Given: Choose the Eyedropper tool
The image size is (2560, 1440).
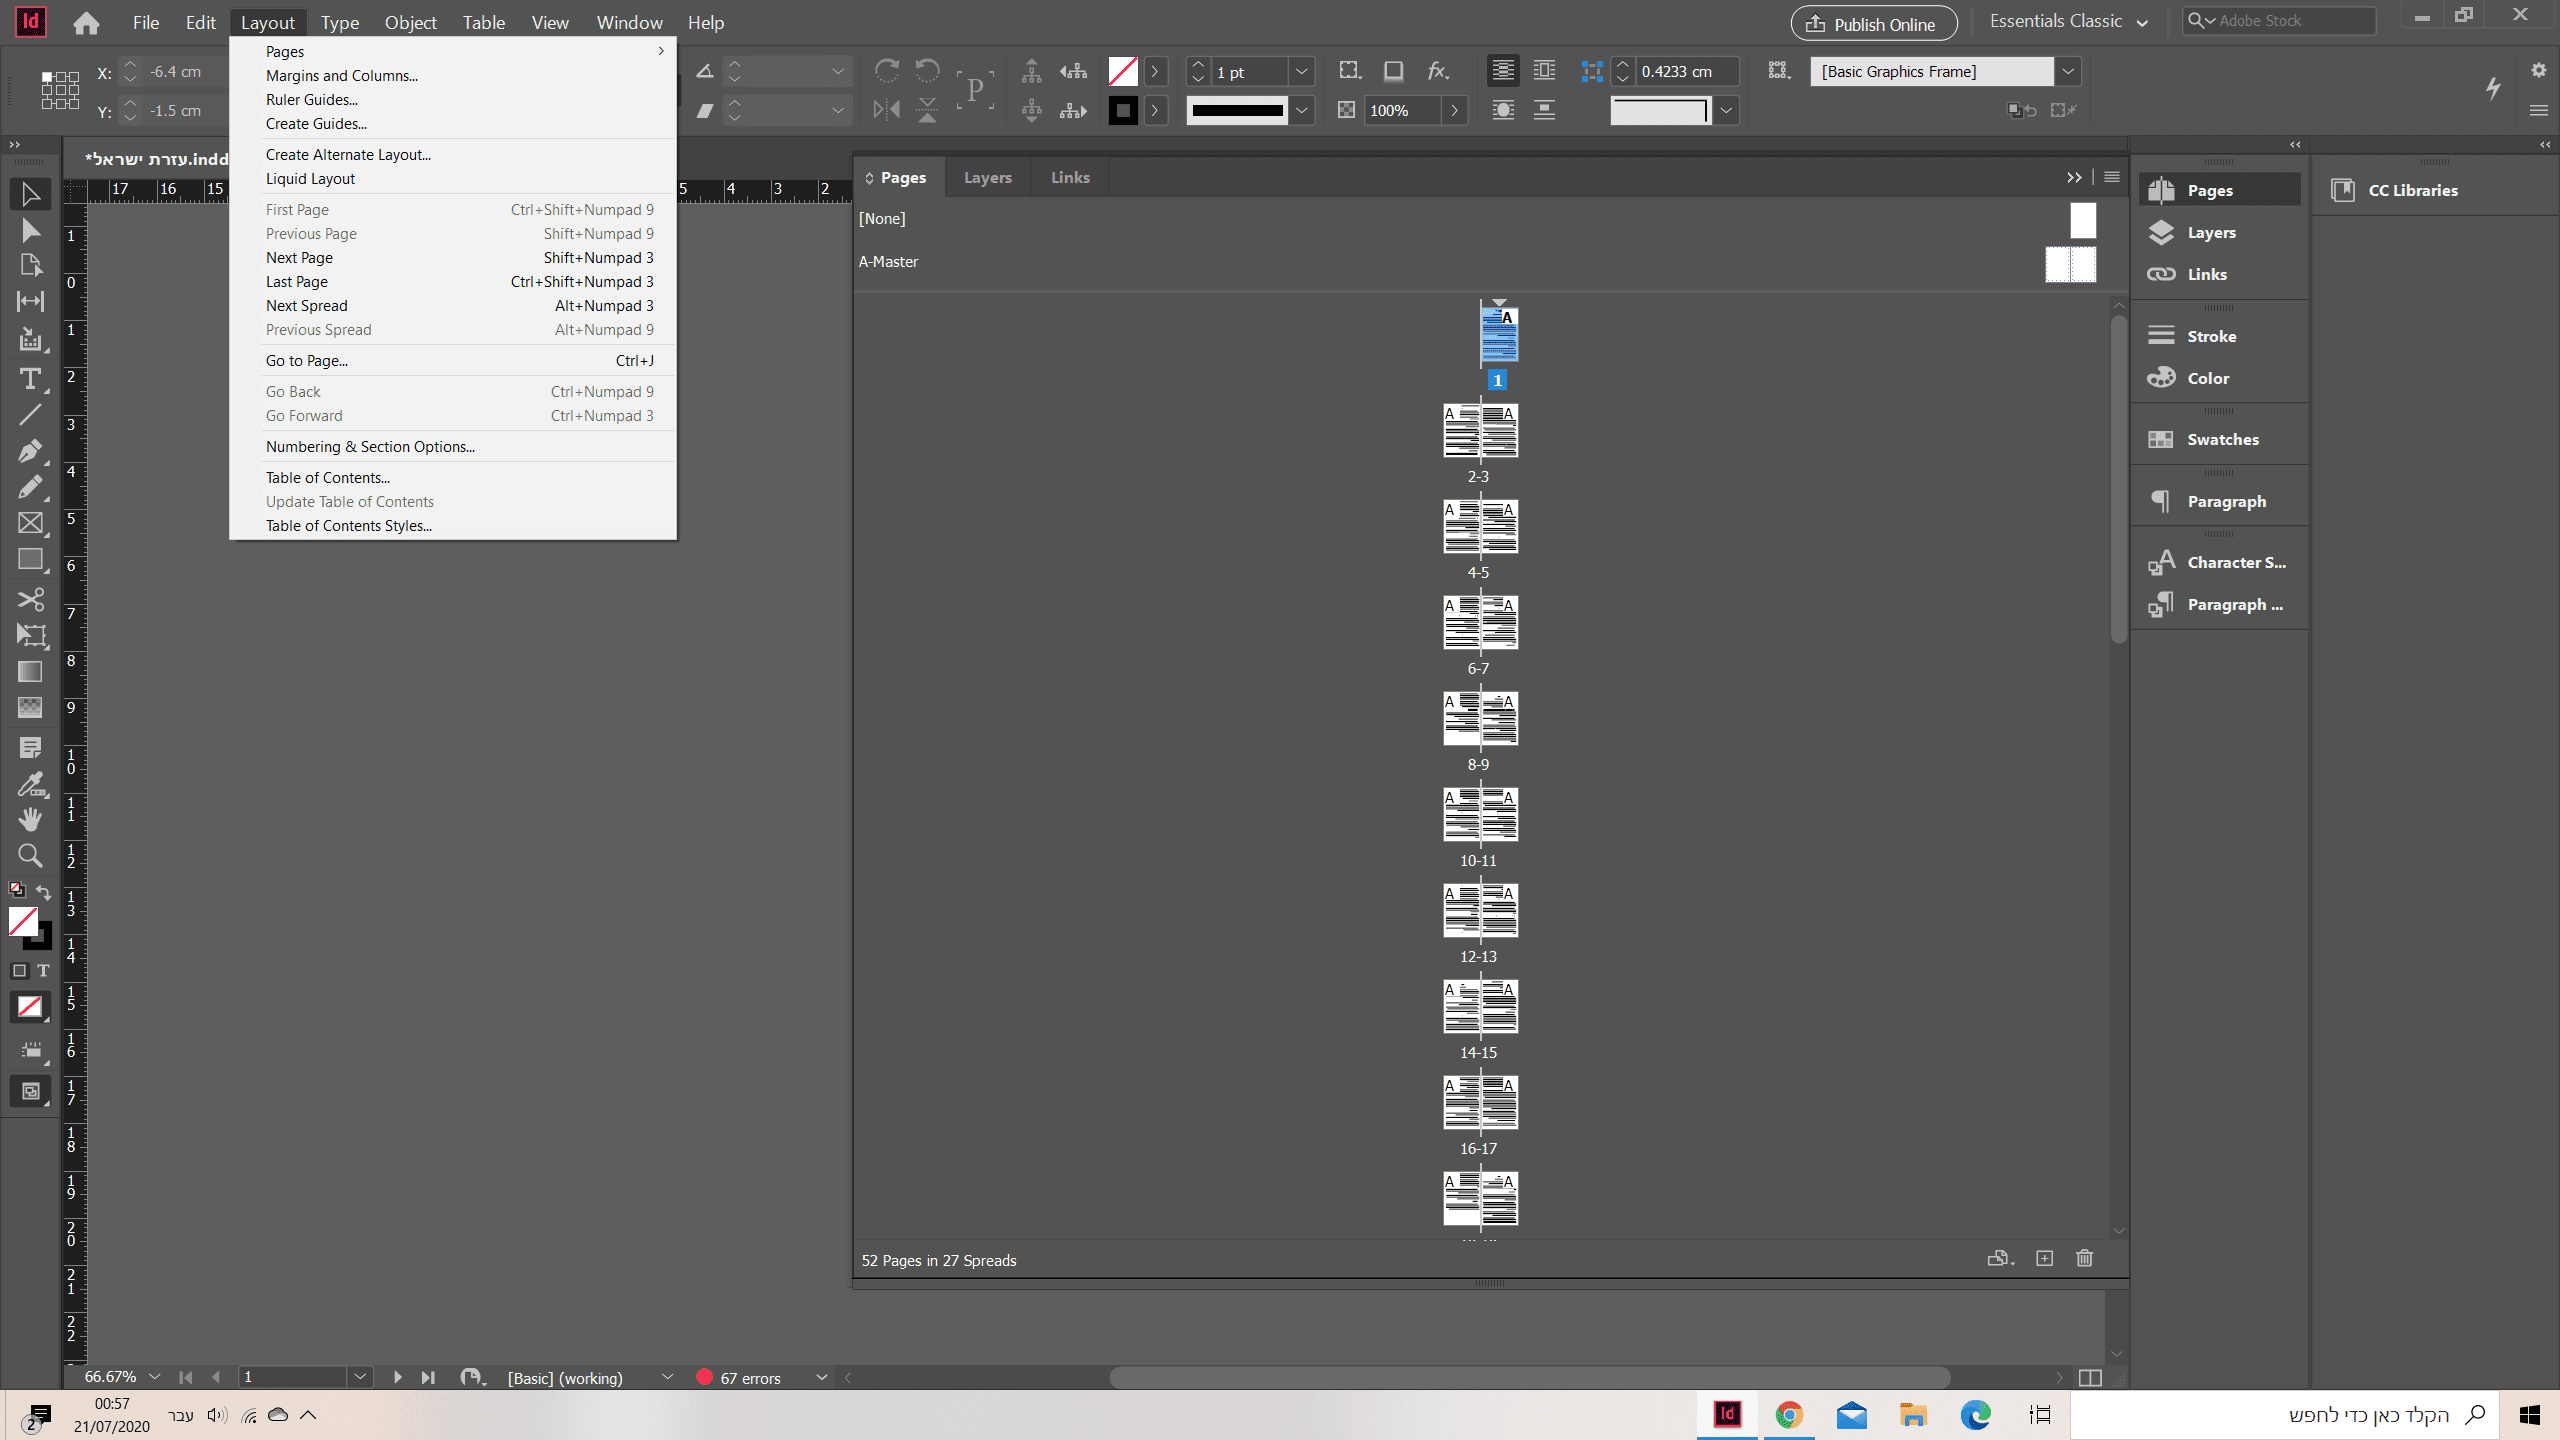Looking at the screenshot, I should [30, 784].
